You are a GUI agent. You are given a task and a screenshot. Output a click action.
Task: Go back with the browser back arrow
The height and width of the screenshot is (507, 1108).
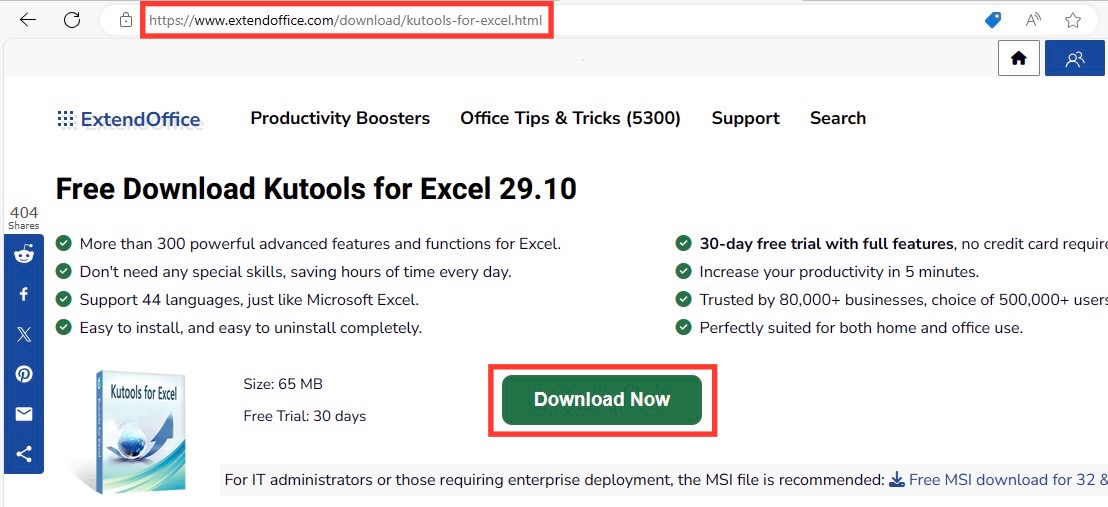(28, 21)
